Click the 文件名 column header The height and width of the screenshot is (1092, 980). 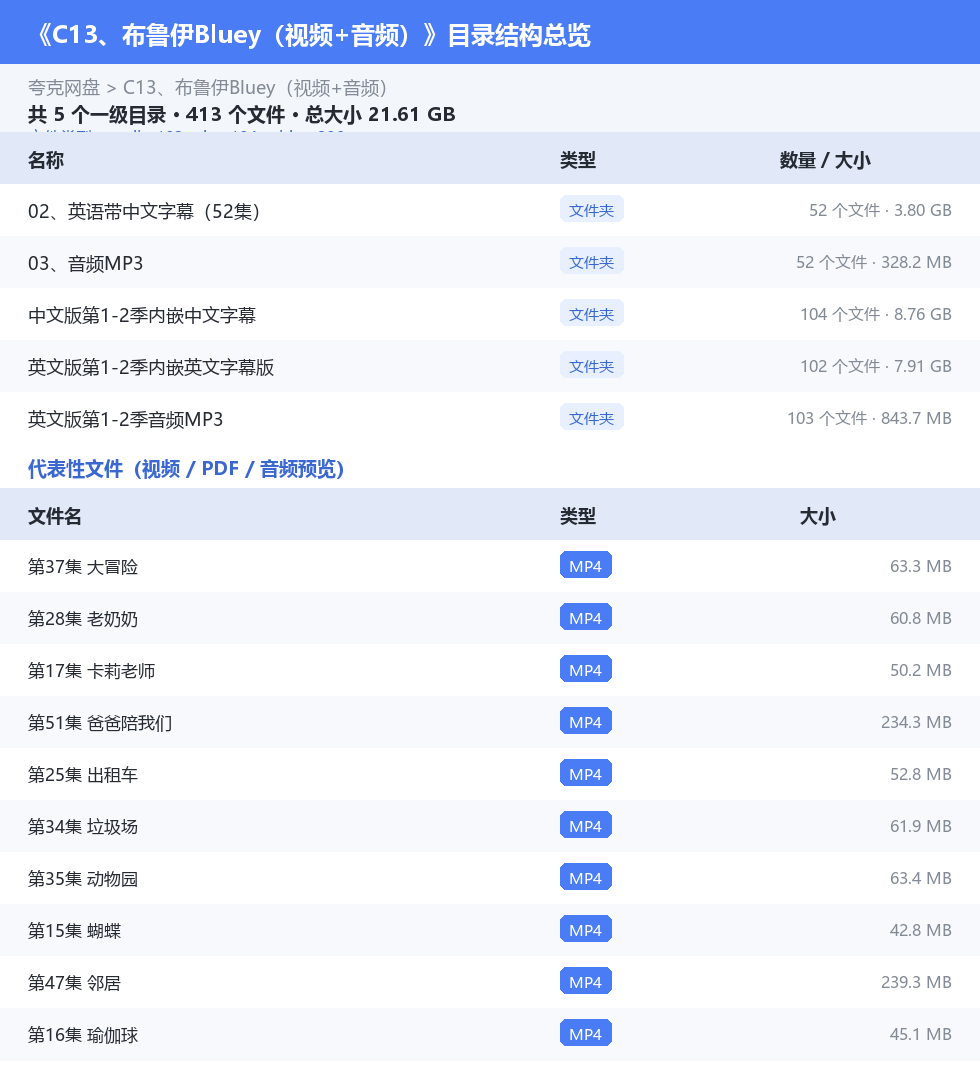pos(55,516)
